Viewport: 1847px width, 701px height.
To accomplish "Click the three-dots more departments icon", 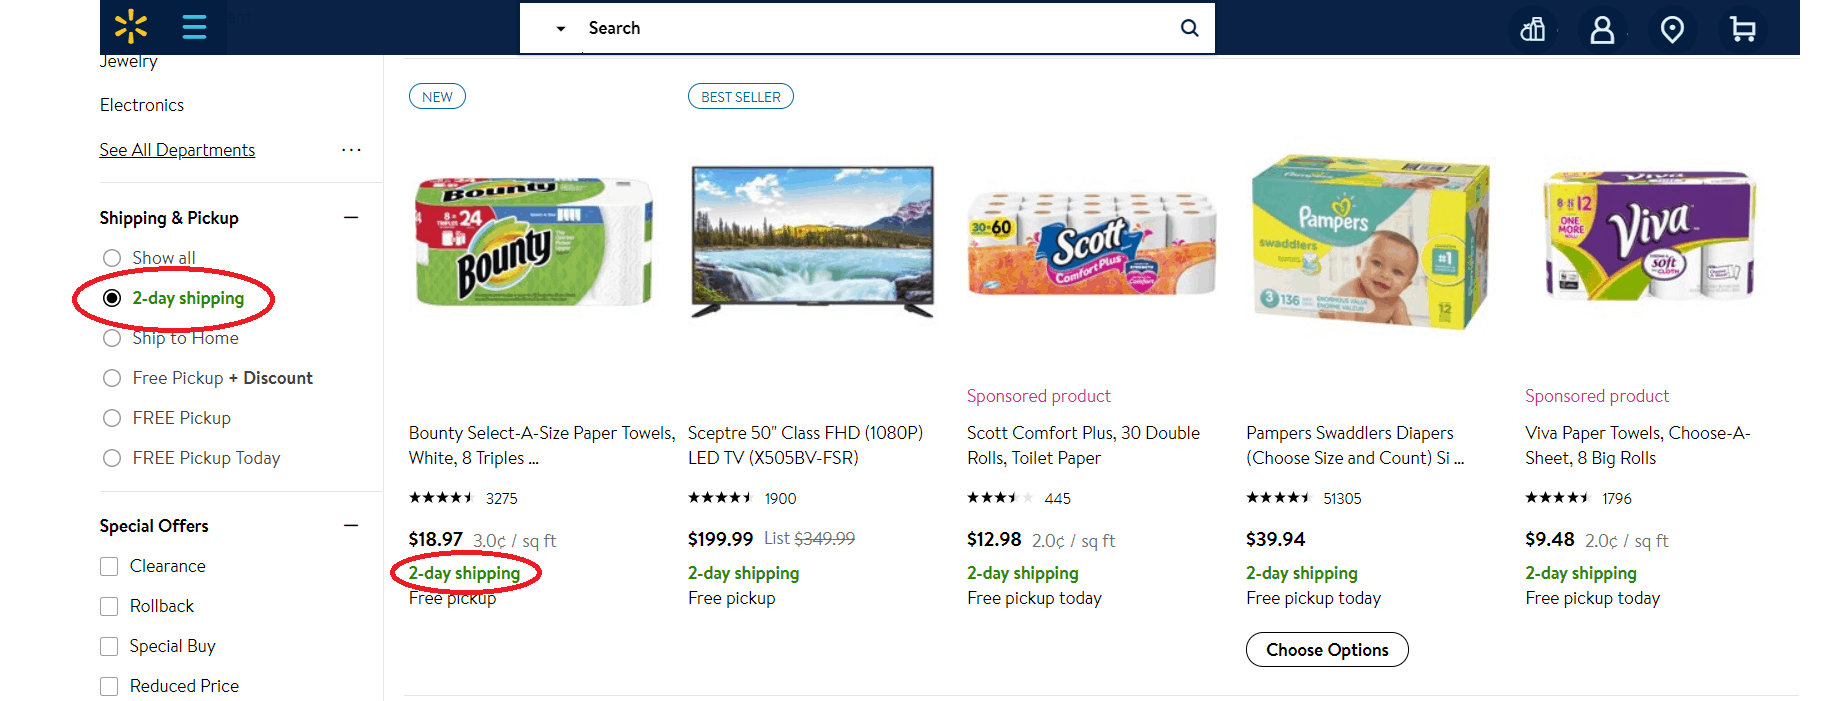I will click(351, 150).
